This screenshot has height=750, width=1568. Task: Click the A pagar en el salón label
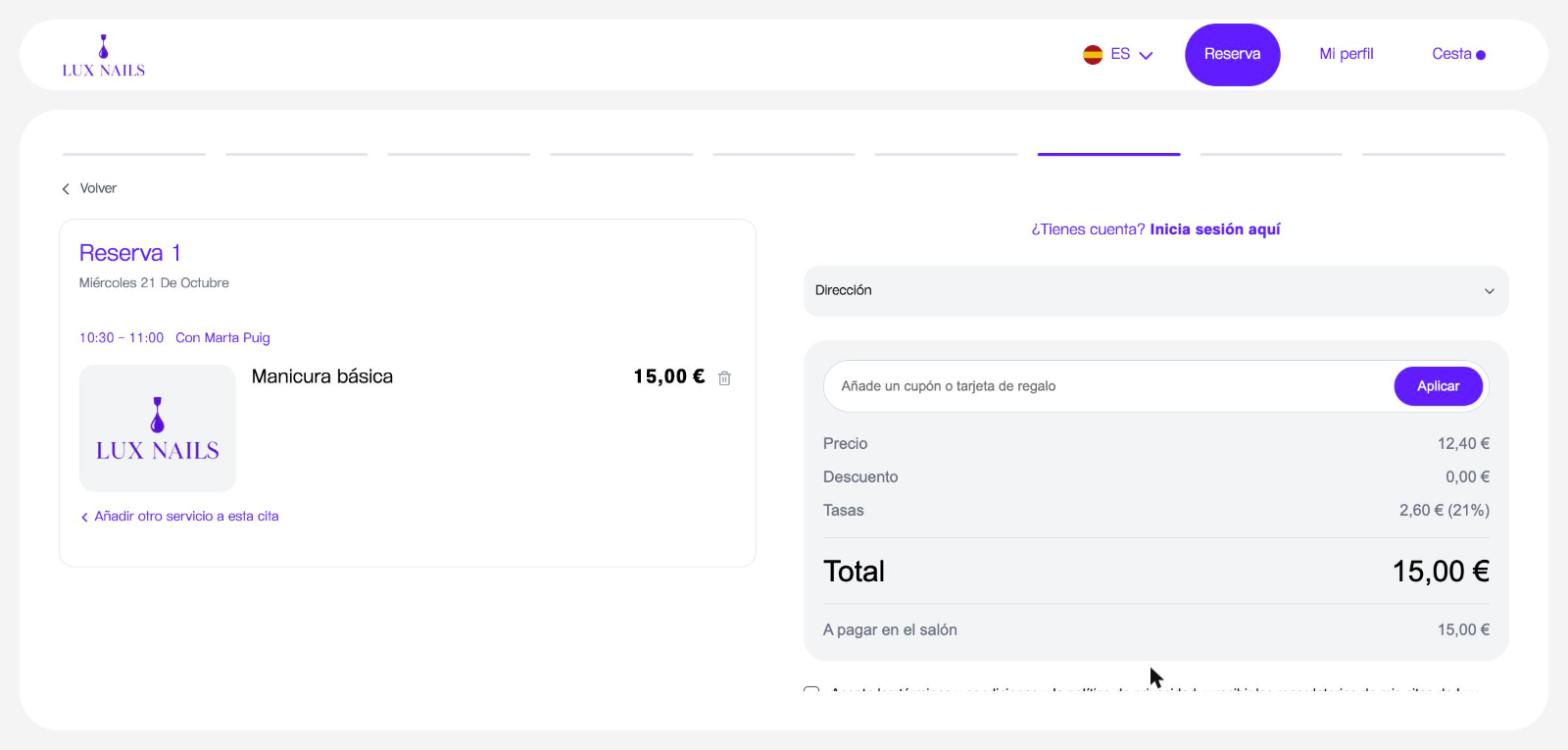(890, 630)
